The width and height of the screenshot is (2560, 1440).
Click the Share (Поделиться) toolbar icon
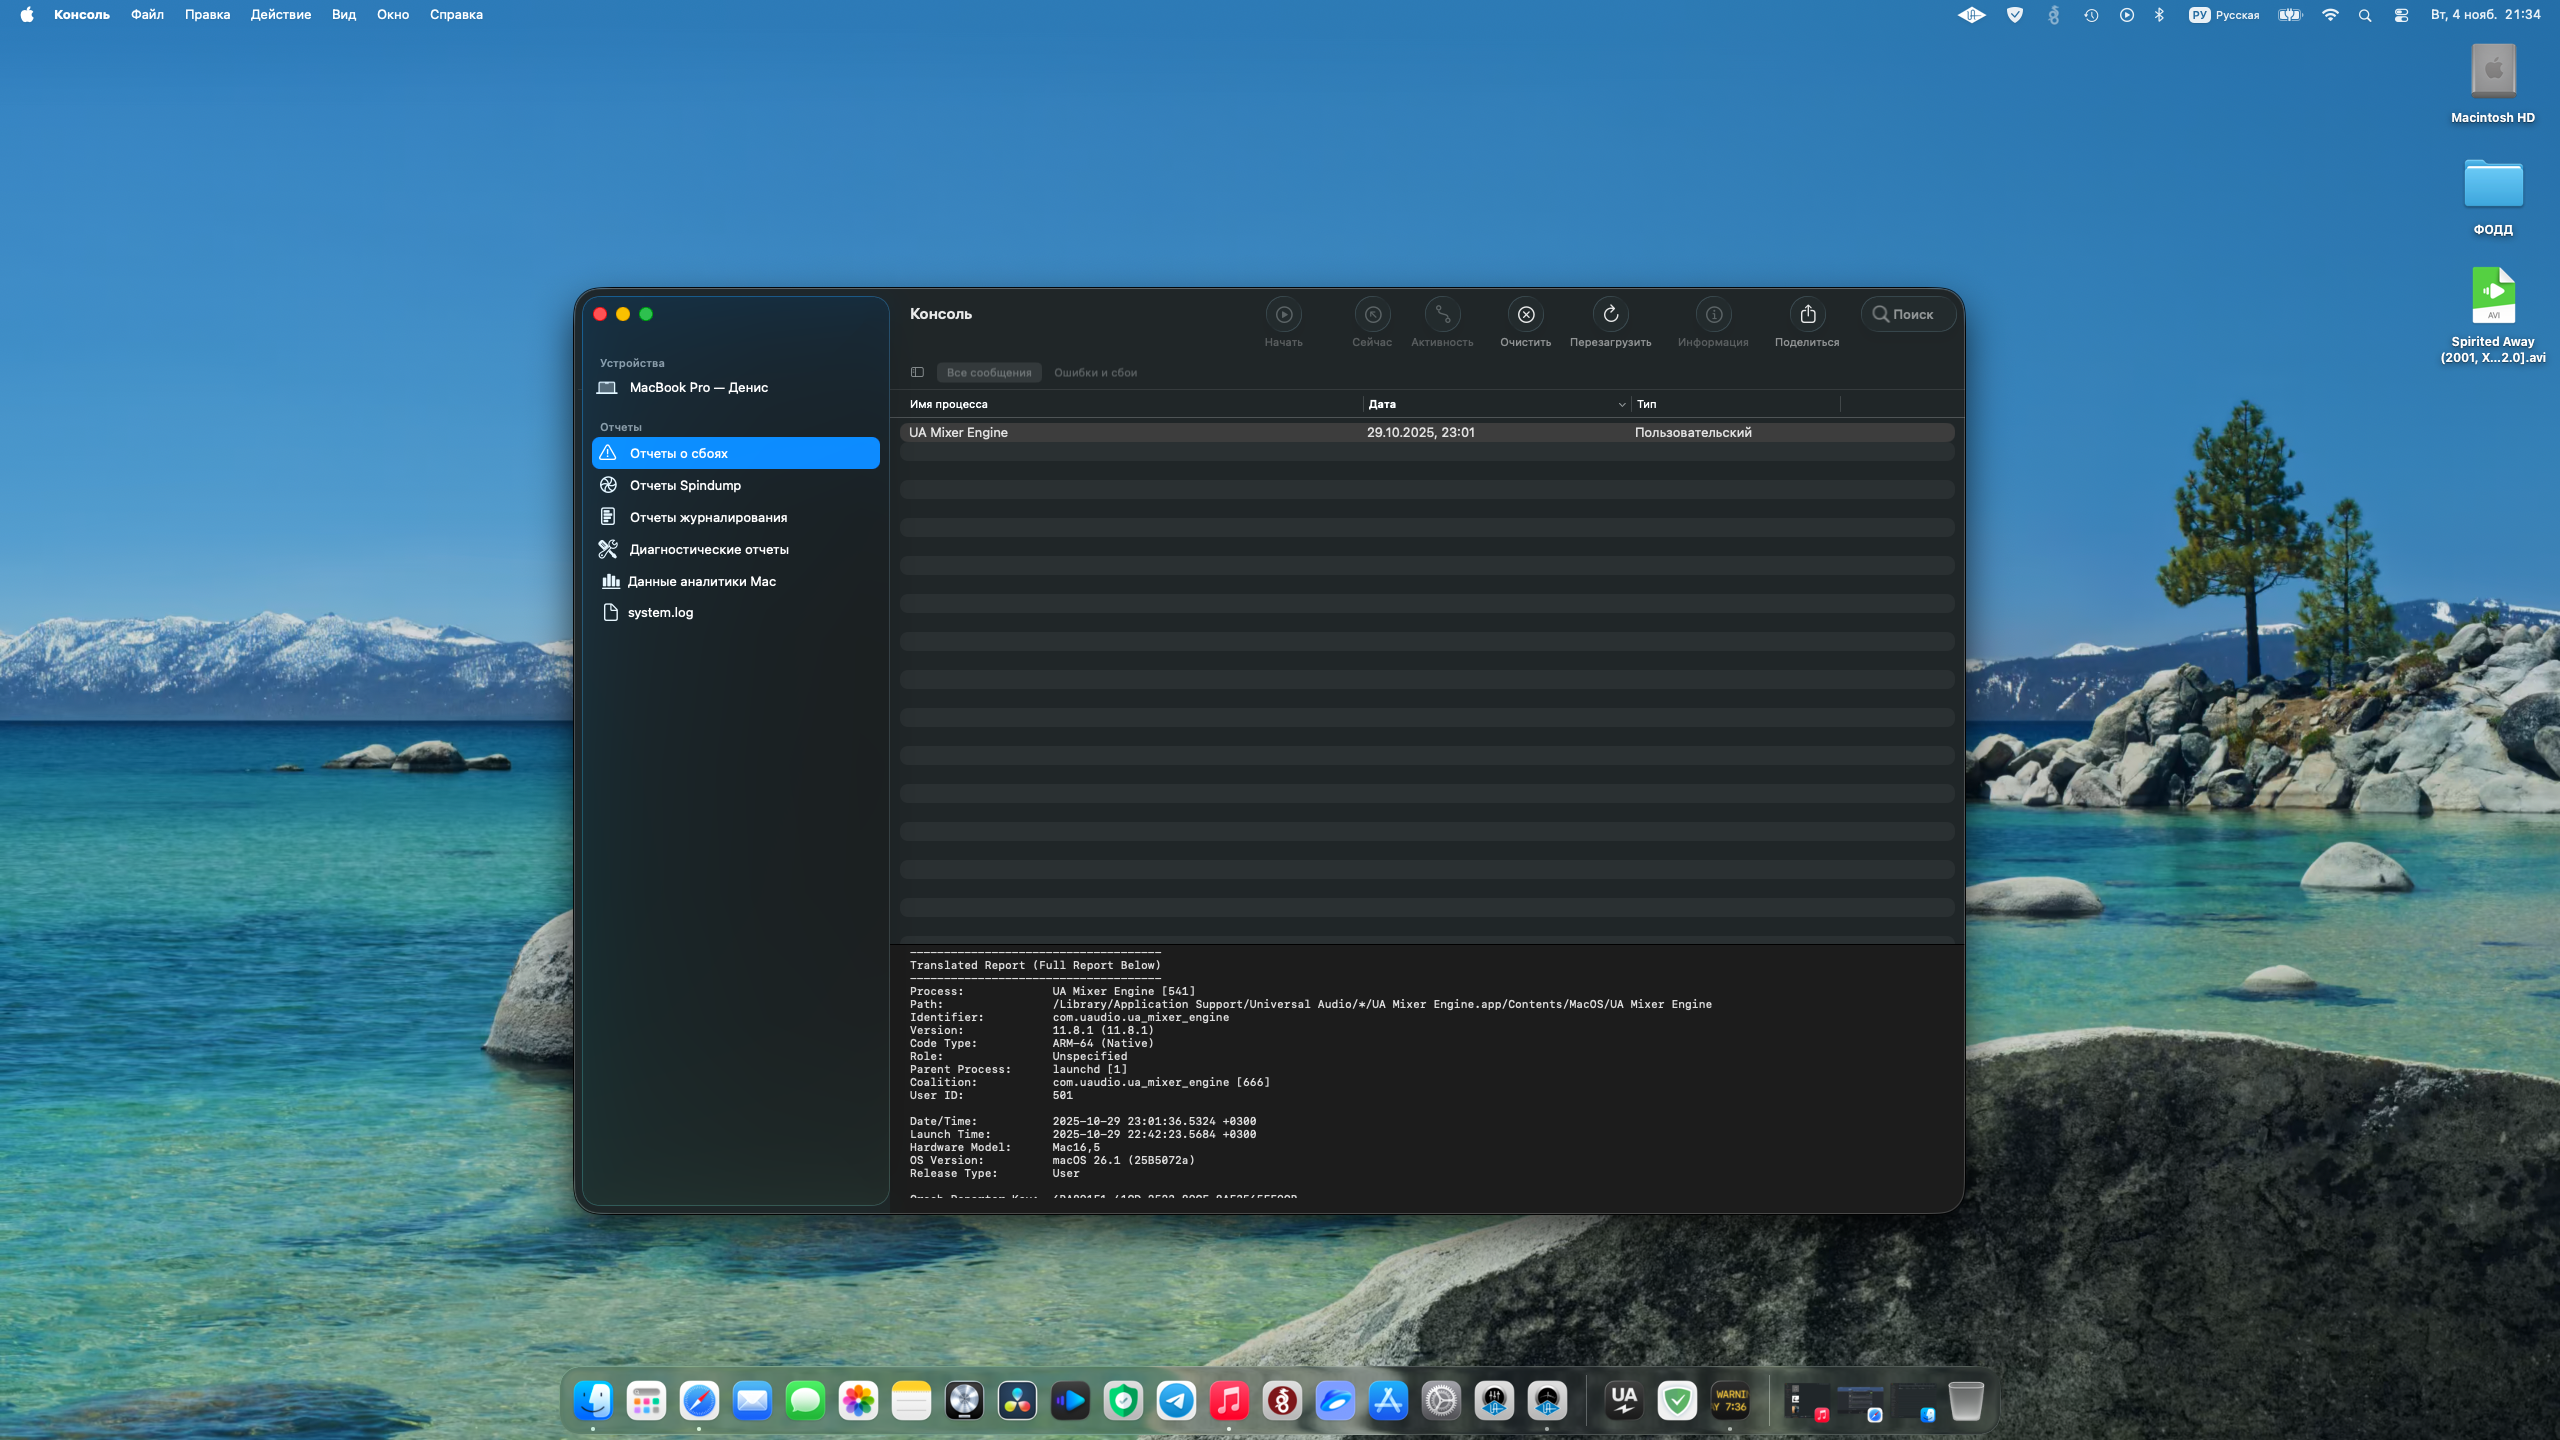tap(1807, 315)
